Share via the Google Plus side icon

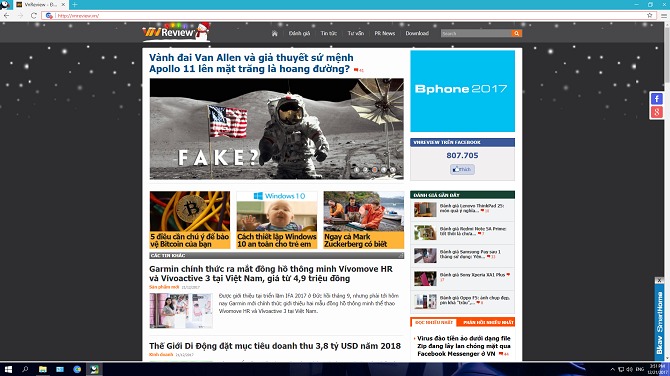click(x=656, y=112)
